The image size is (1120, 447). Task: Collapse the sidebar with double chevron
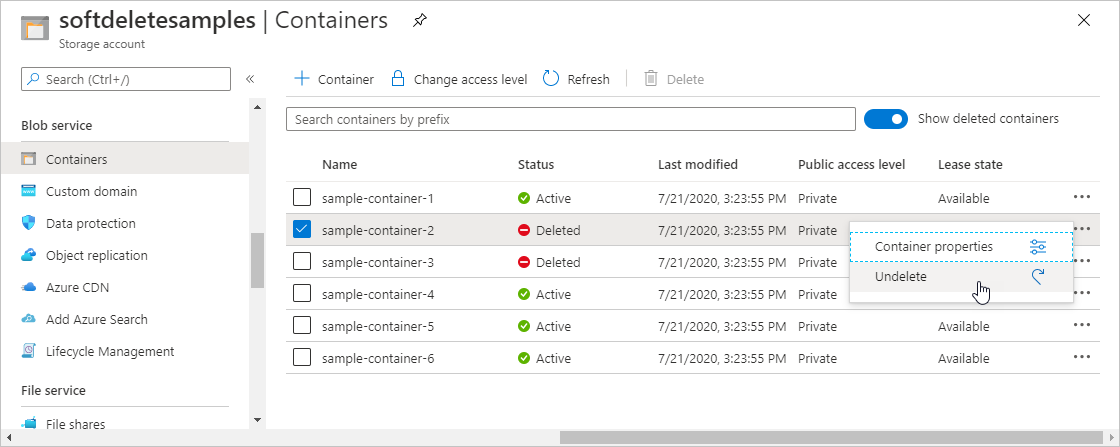250,79
